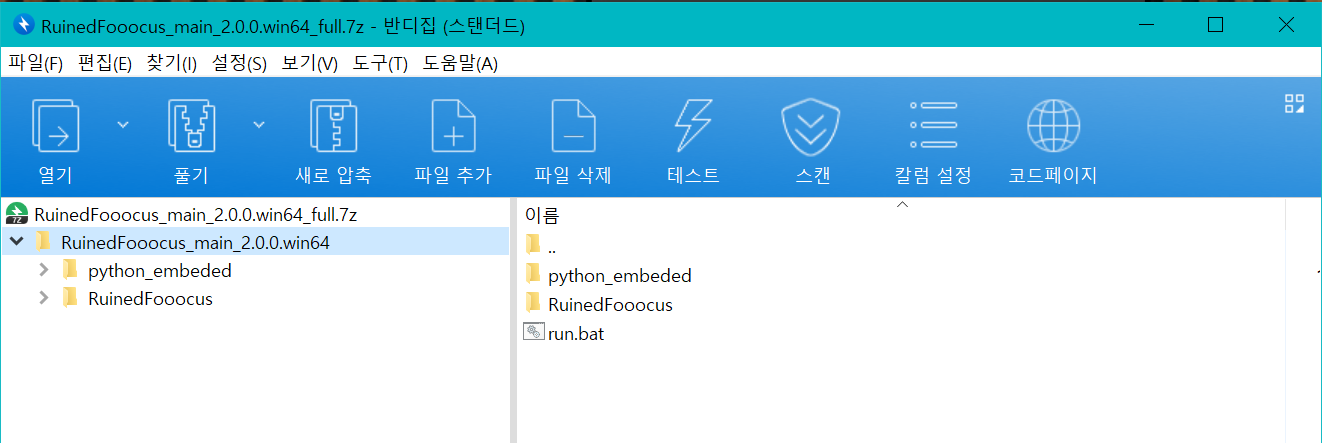The height and width of the screenshot is (443, 1322).
Task: Click the 7z archive icon in the tree
Action: point(16,213)
